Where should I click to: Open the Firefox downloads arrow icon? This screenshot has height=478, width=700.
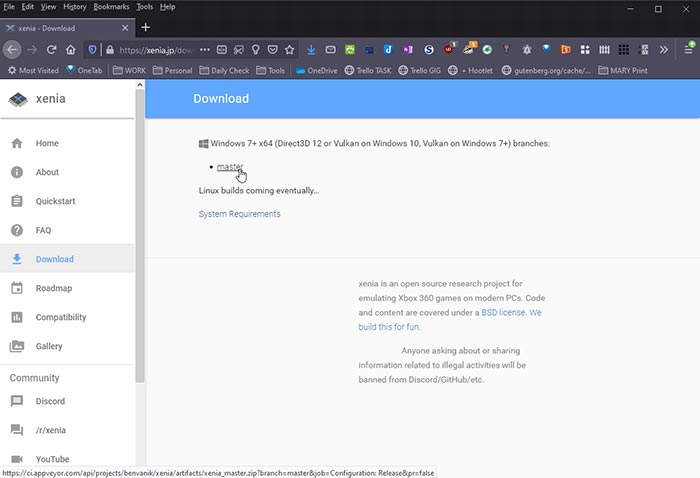point(312,49)
